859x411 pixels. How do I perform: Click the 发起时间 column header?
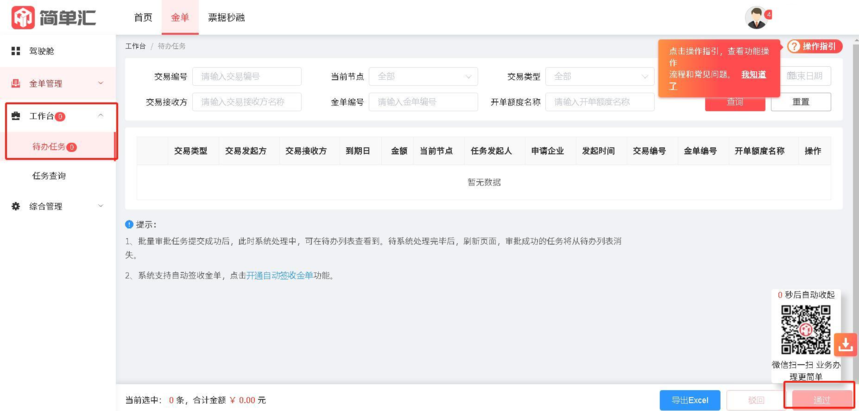598,151
